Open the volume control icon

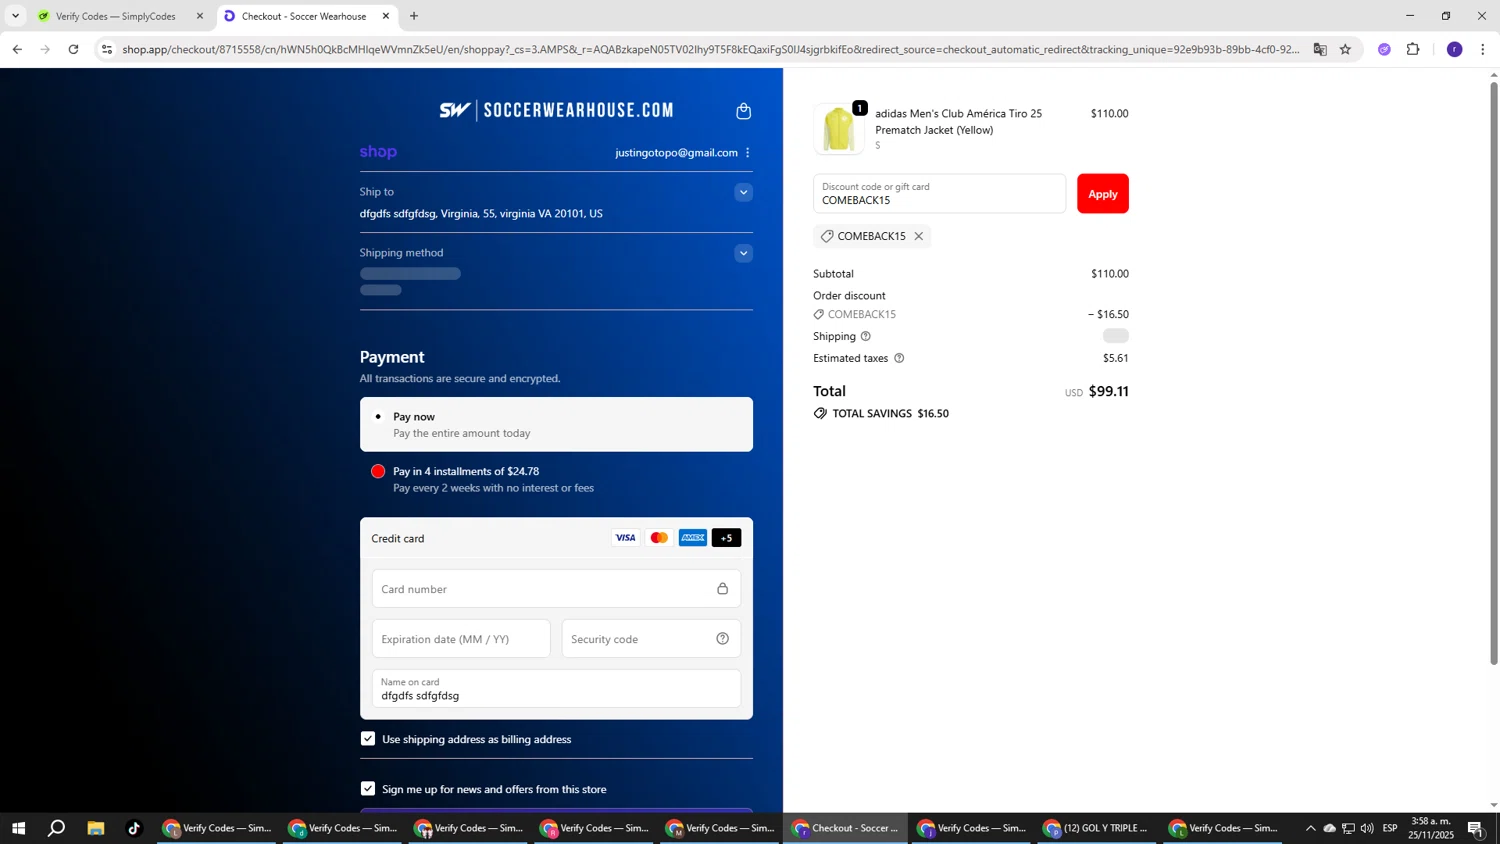(1367, 828)
